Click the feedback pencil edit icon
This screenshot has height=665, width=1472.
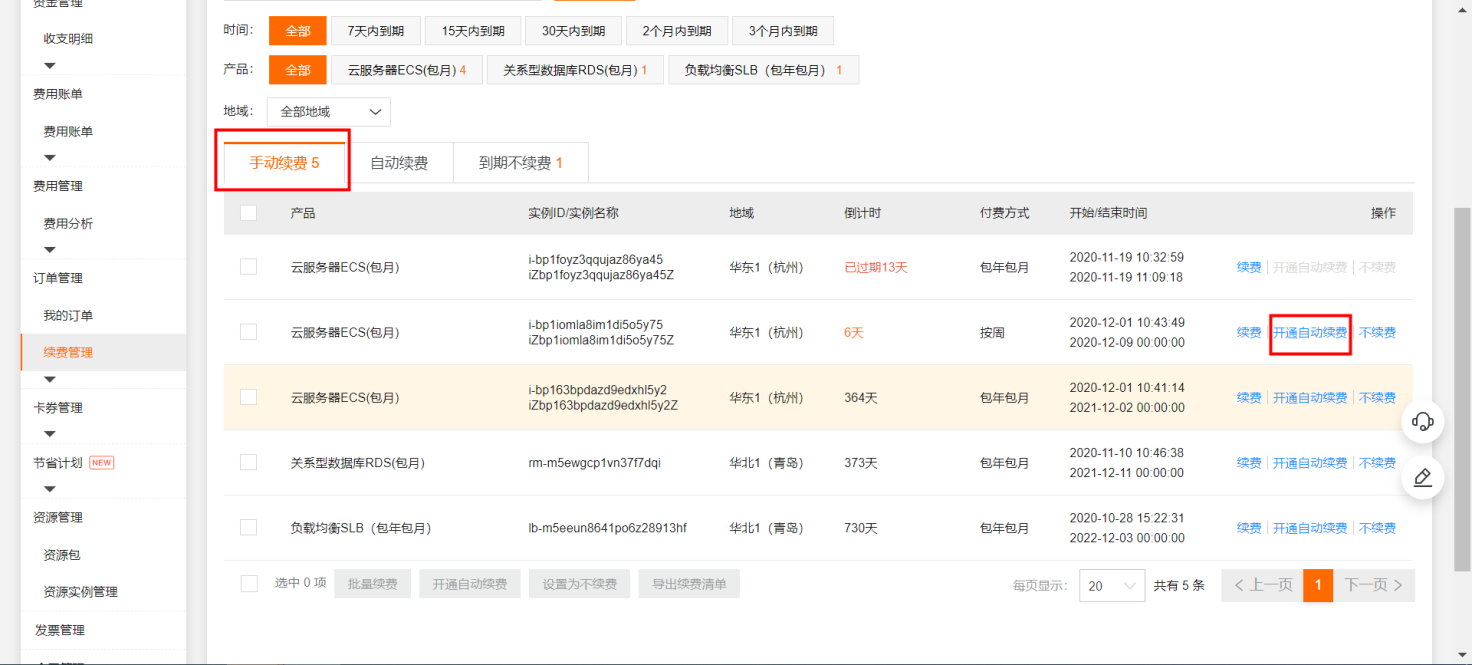1422,478
